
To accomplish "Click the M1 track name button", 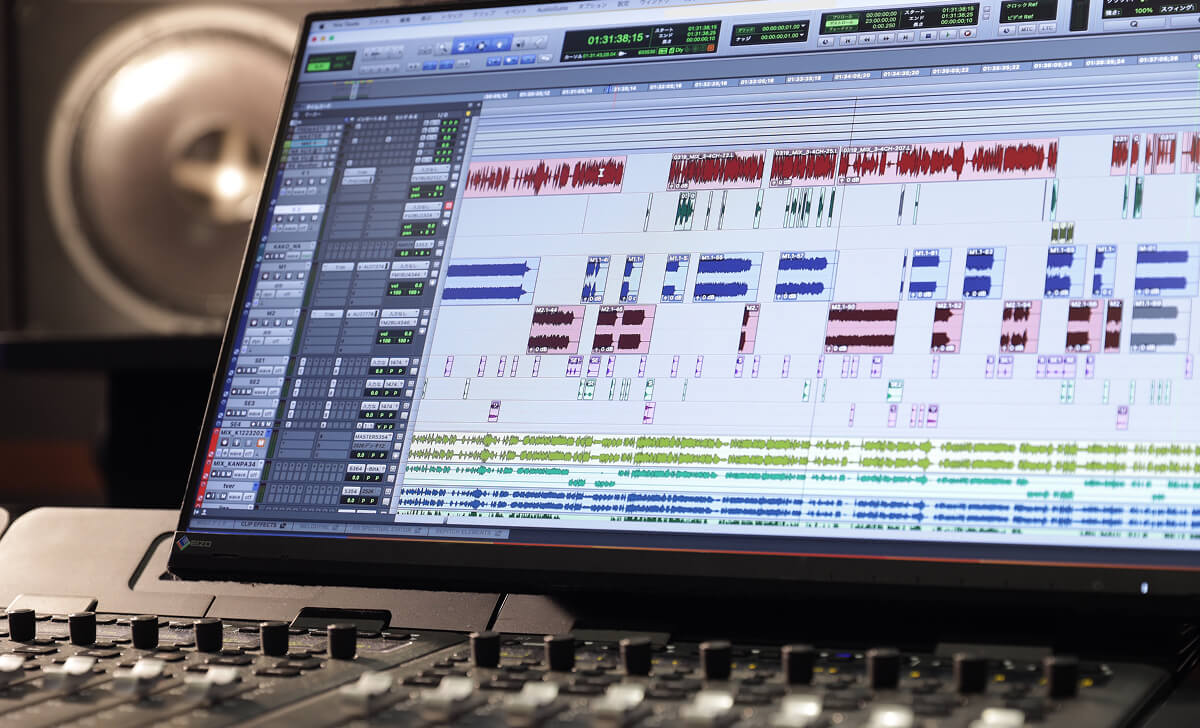I will tap(281, 268).
